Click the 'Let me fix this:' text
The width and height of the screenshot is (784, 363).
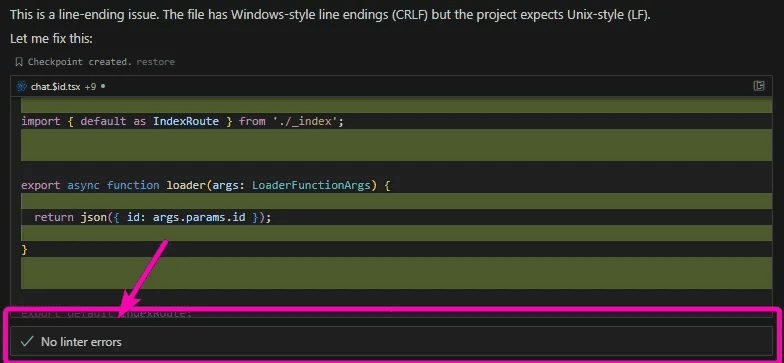(52, 38)
